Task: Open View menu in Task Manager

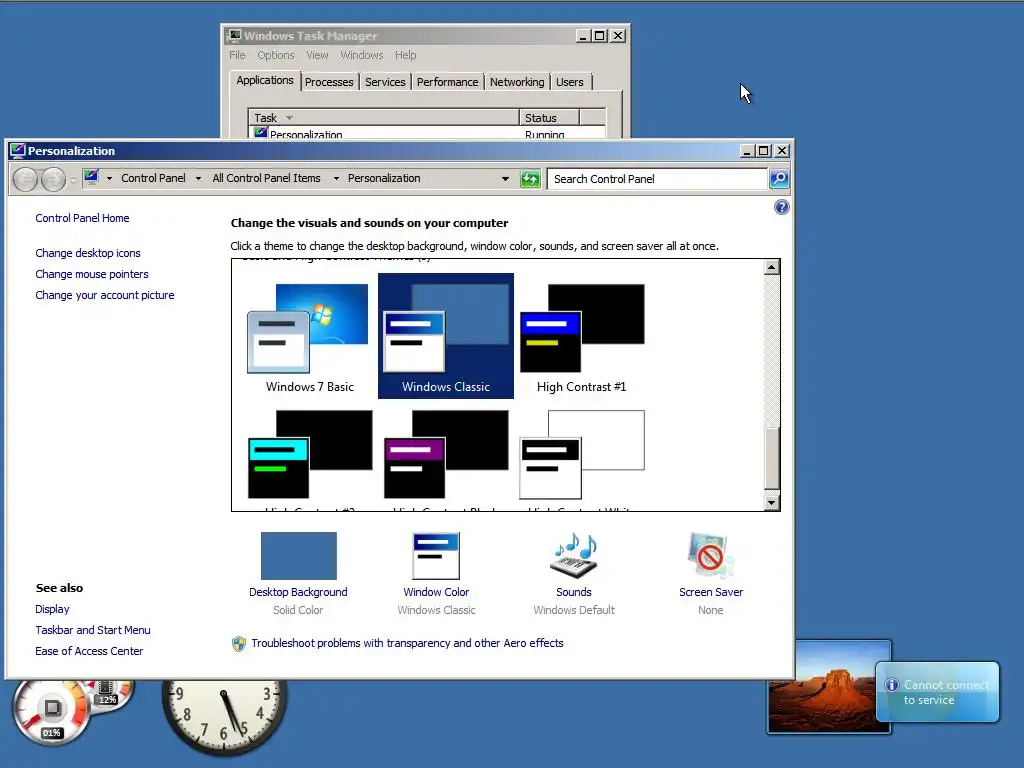Action: 317,55
